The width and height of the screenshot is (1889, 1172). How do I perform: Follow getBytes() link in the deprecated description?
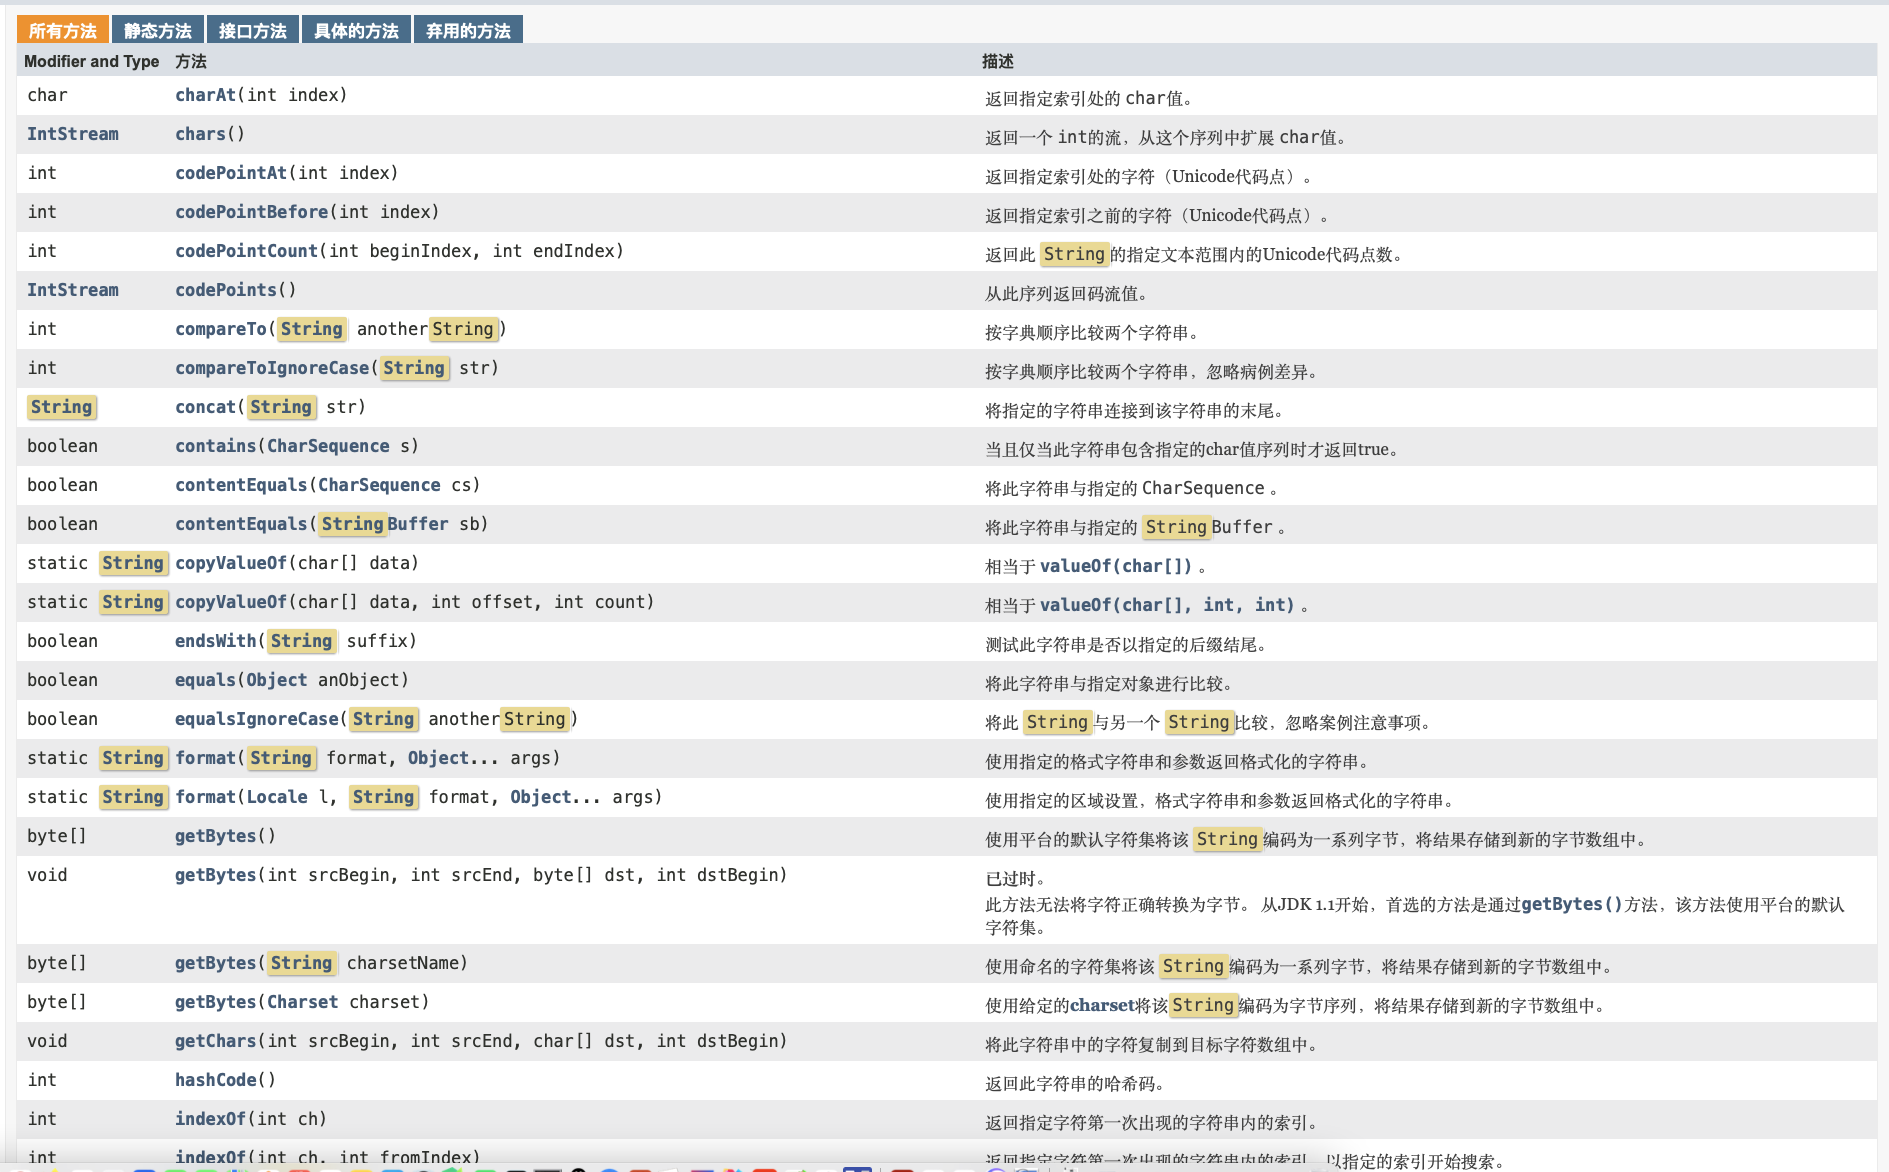(1572, 904)
